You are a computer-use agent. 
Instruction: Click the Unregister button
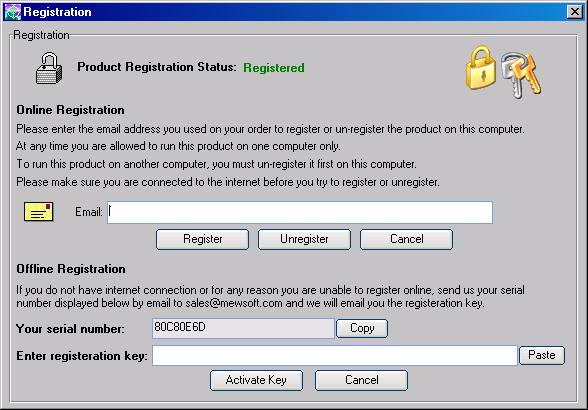[304, 239]
